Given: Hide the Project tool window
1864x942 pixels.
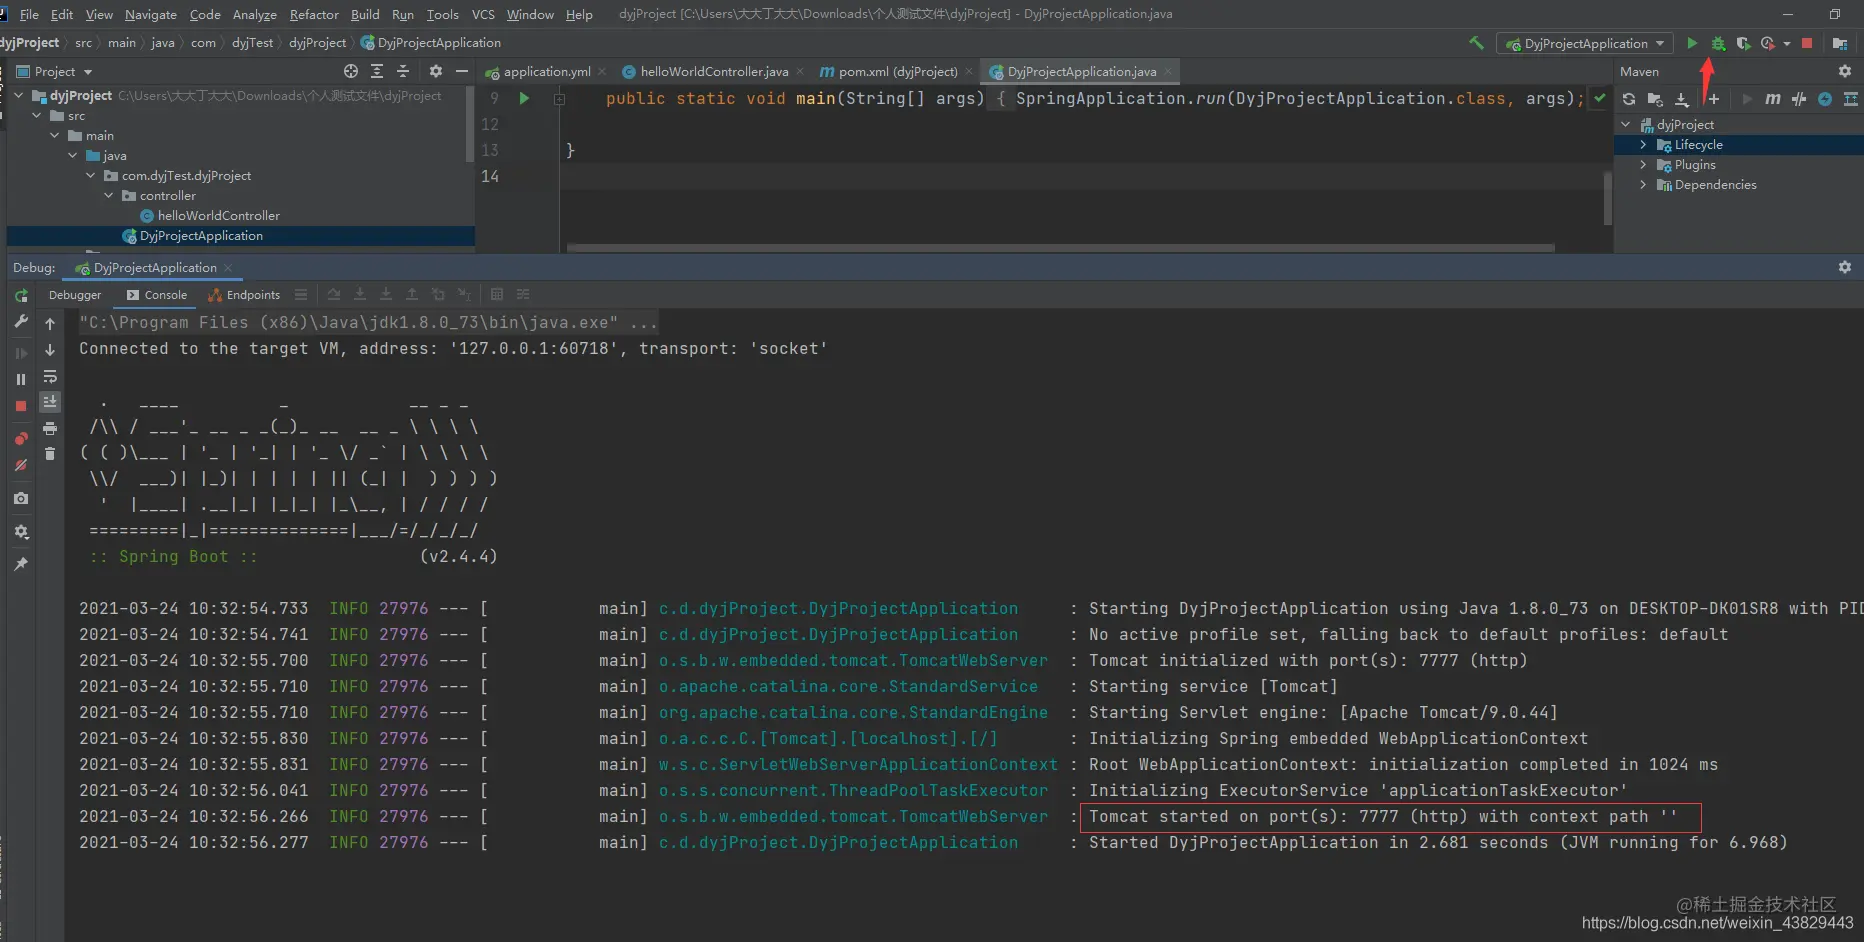Looking at the screenshot, I should [x=461, y=71].
